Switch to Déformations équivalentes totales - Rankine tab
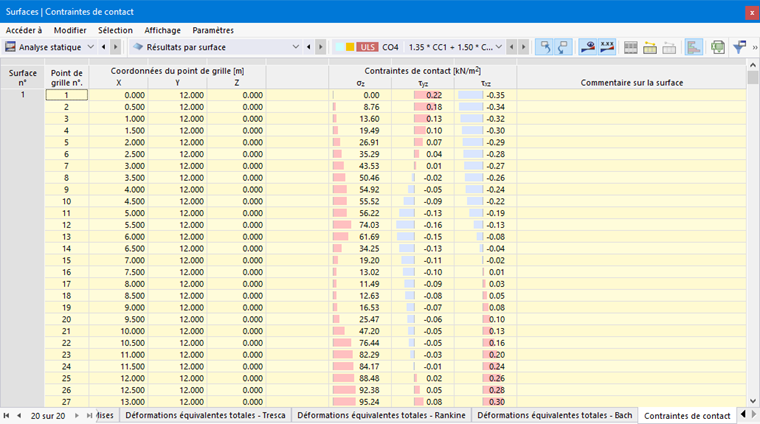This screenshot has height=424, width=760. click(381, 415)
